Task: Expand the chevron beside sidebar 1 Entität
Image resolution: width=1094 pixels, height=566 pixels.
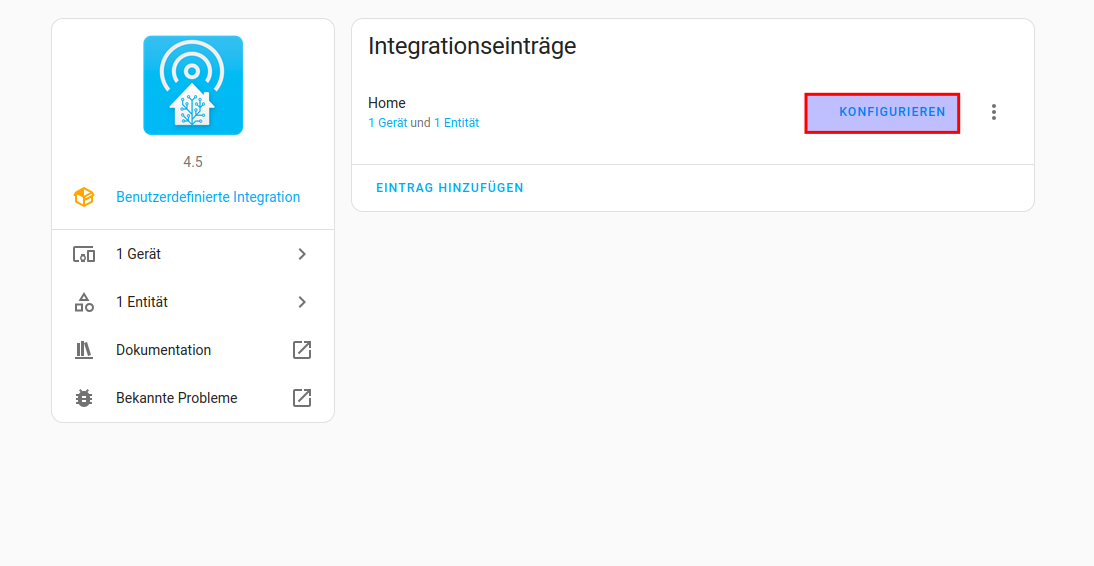Action: tap(302, 302)
